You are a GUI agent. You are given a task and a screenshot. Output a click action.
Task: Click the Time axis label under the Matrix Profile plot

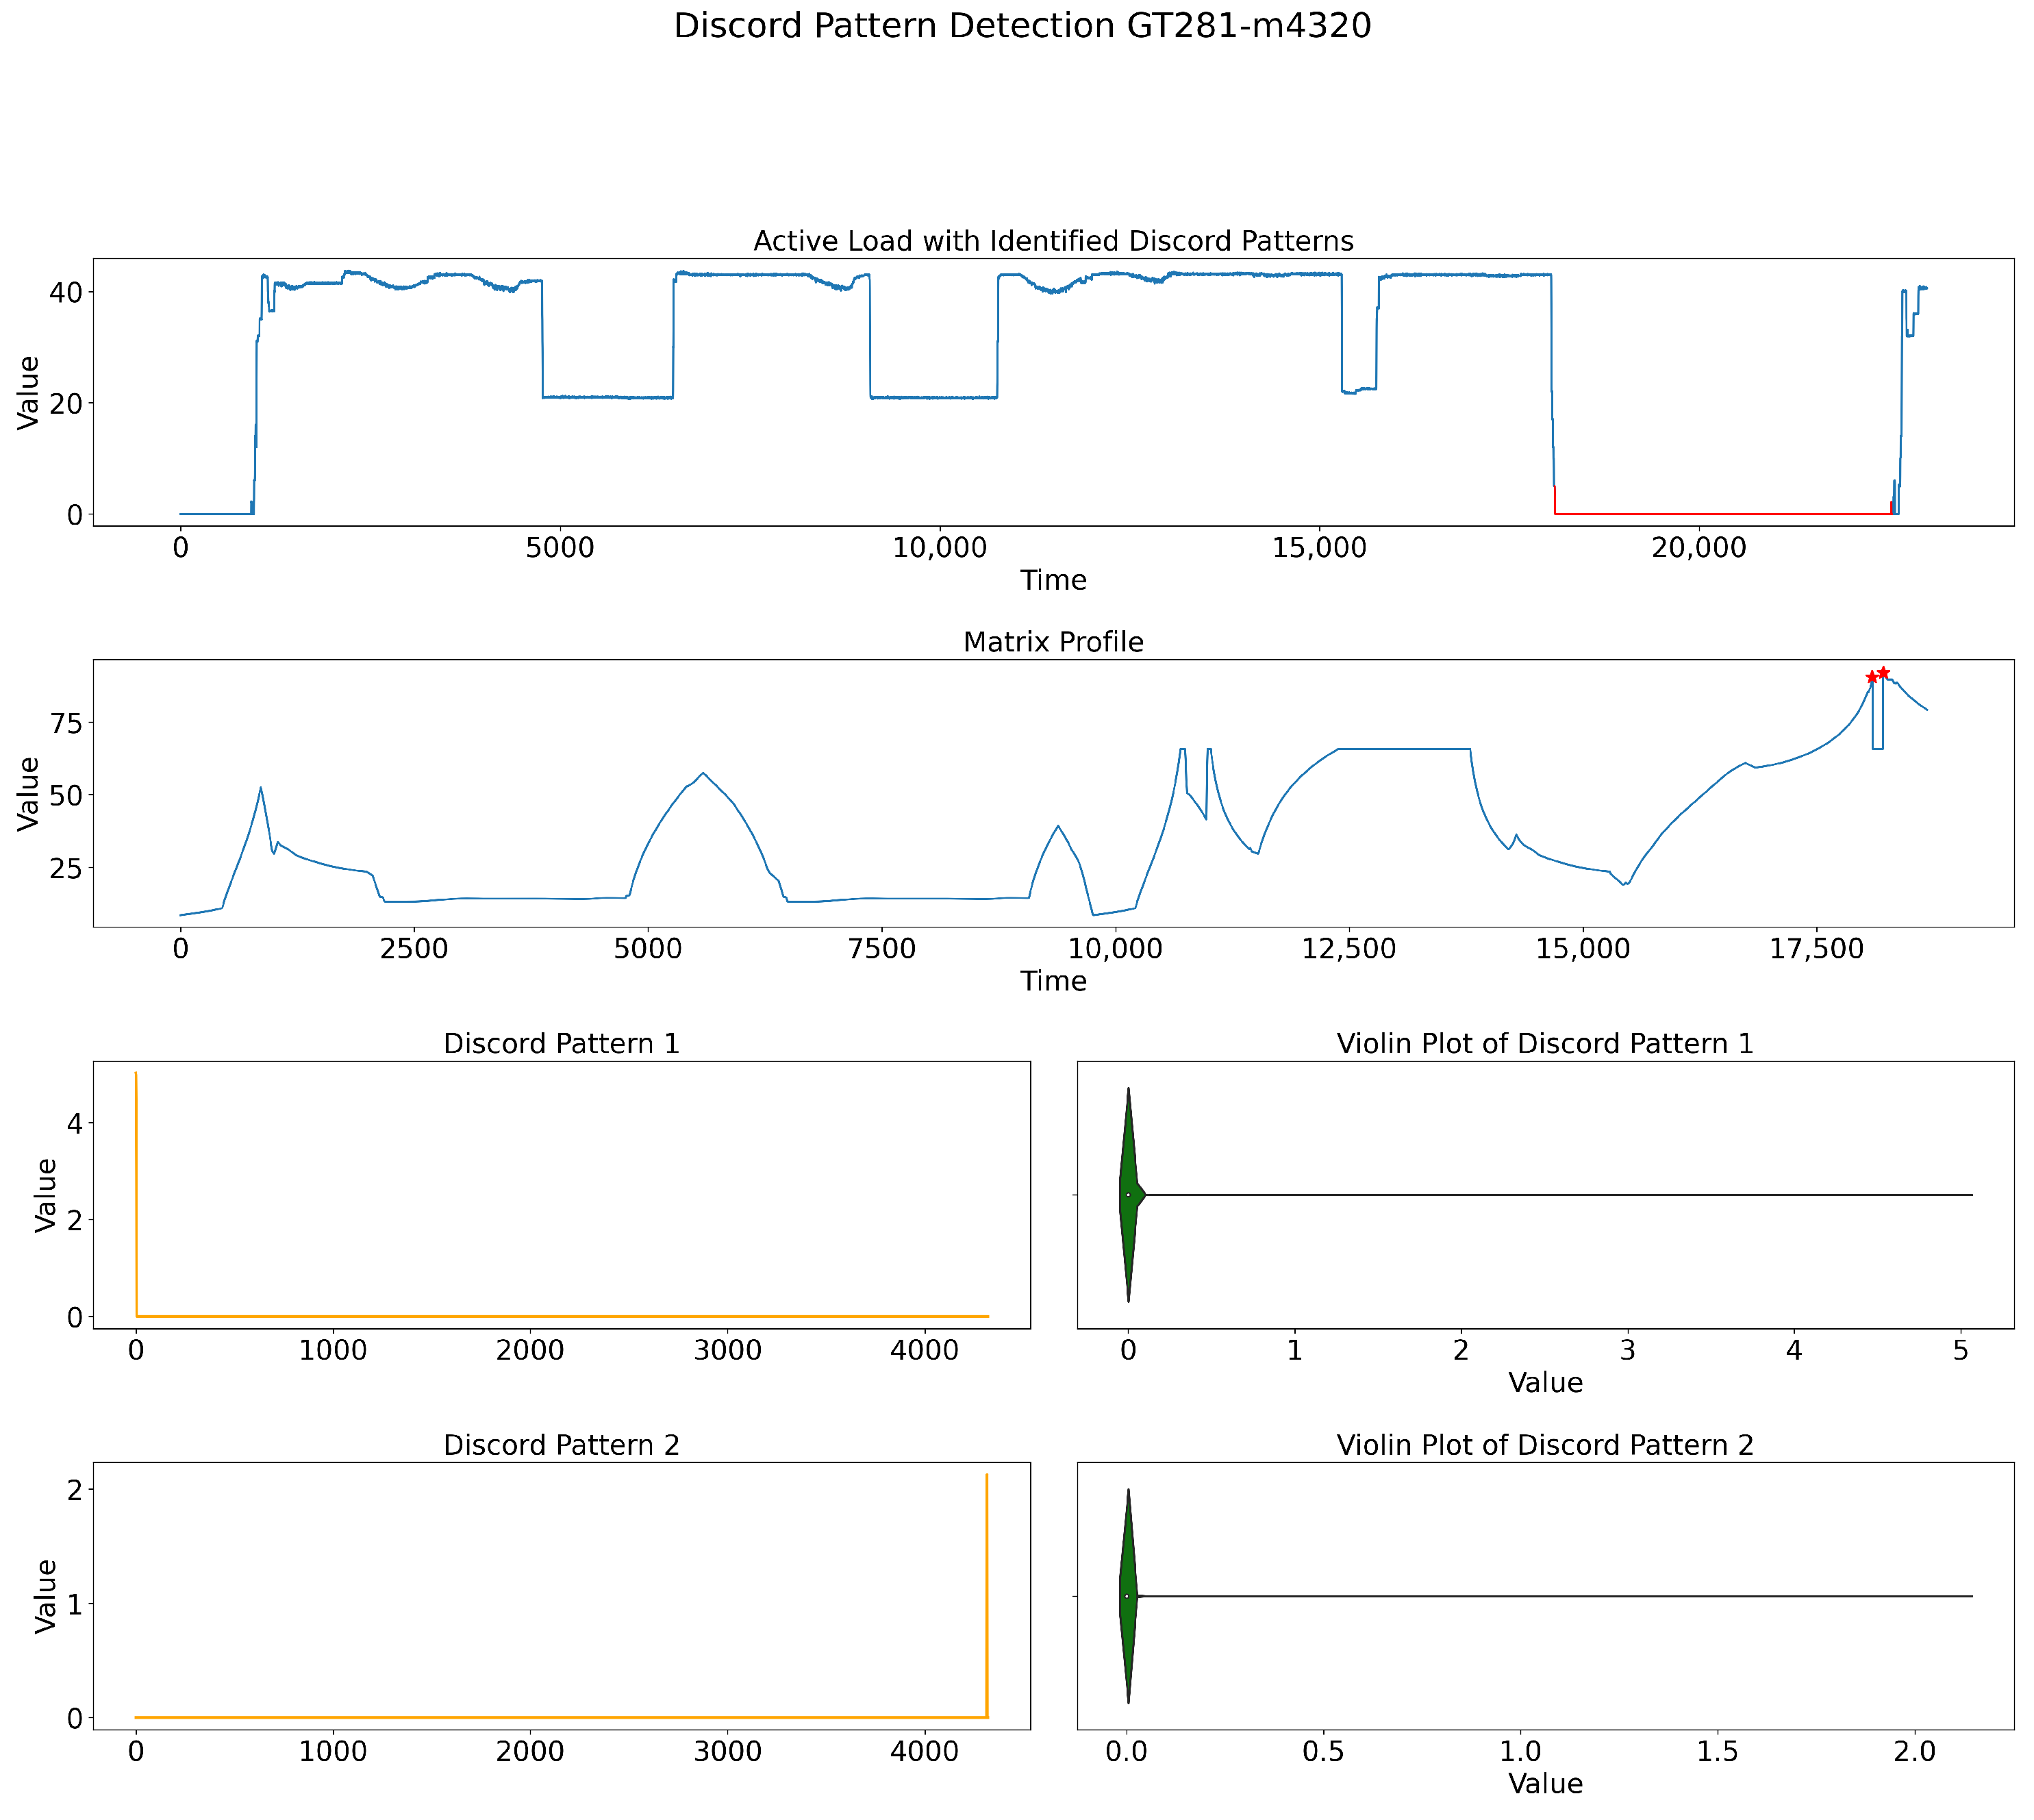(1052, 982)
